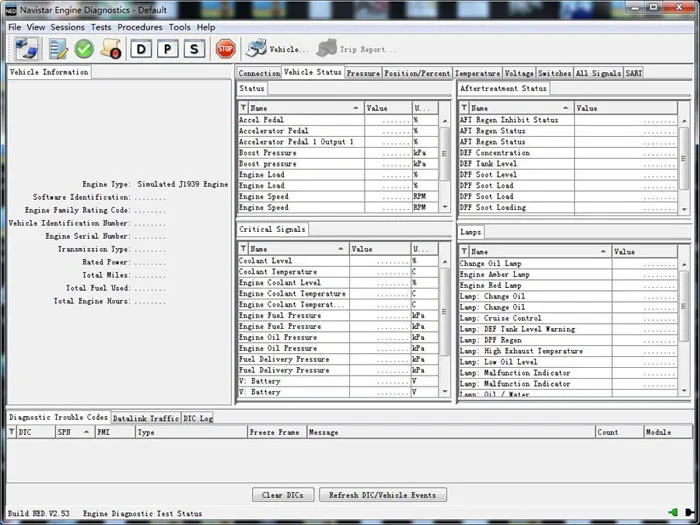Image resolution: width=700 pixels, height=525 pixels.
Task: Click the Freeze Frame column header
Action: 277,432
